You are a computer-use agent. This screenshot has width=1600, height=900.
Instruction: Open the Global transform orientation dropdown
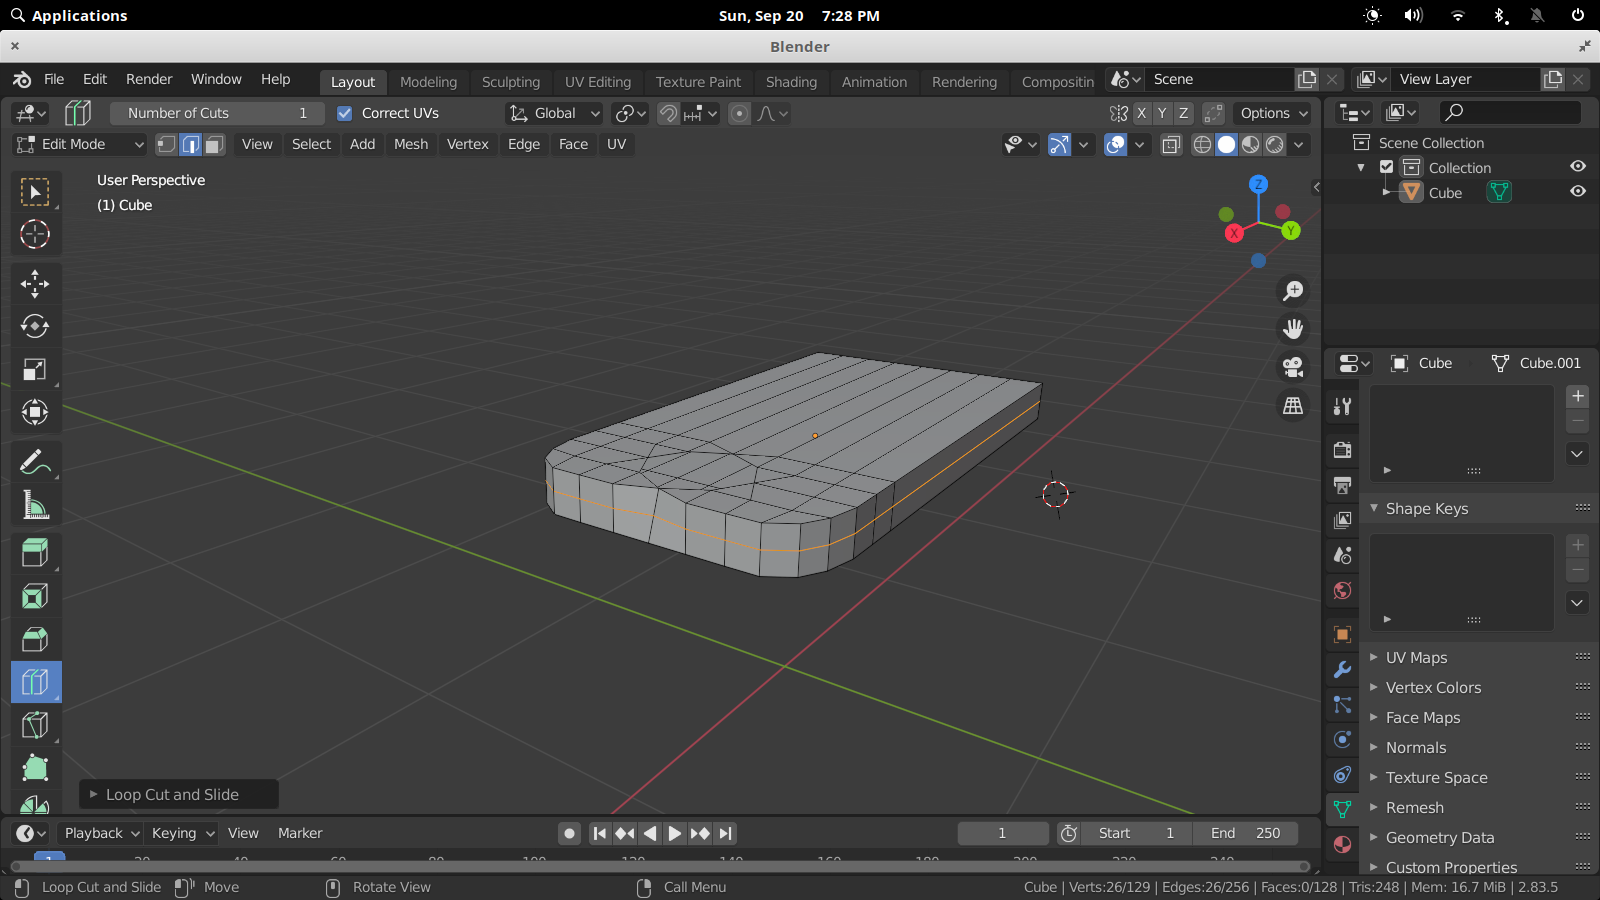pos(554,113)
